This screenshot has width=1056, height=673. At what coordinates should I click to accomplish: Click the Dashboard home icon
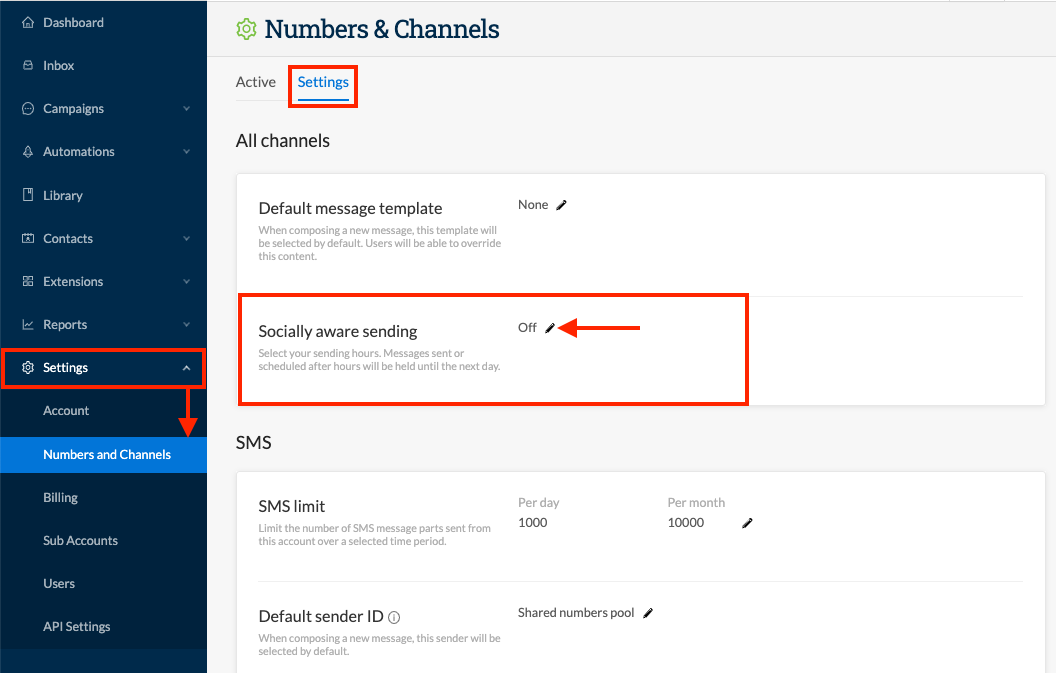tap(28, 23)
